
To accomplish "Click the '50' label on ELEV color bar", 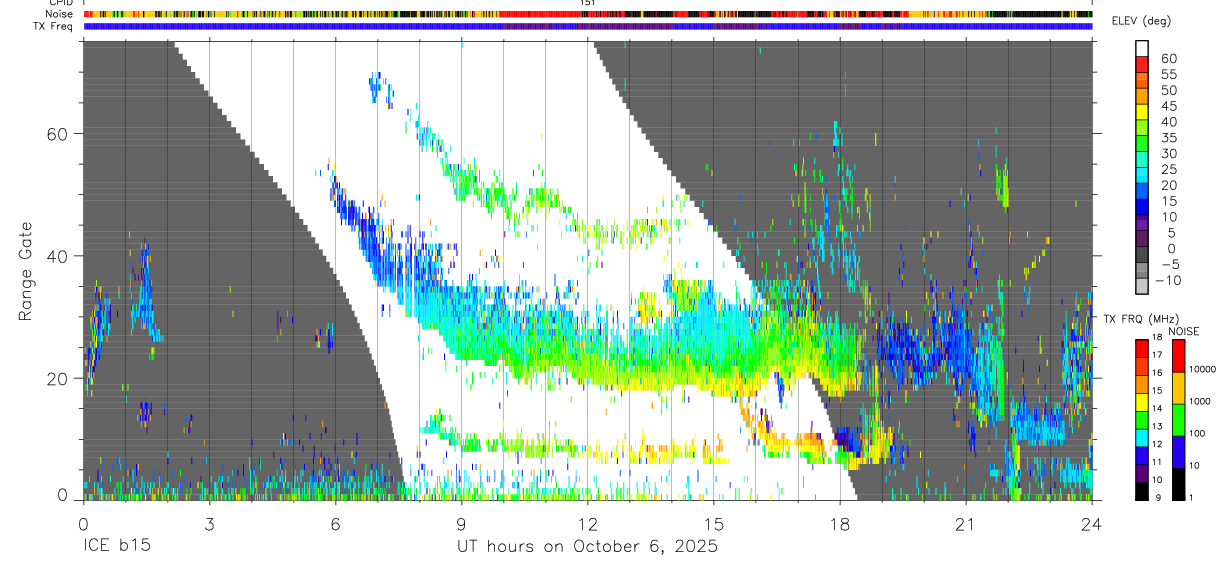I will pos(1168,90).
